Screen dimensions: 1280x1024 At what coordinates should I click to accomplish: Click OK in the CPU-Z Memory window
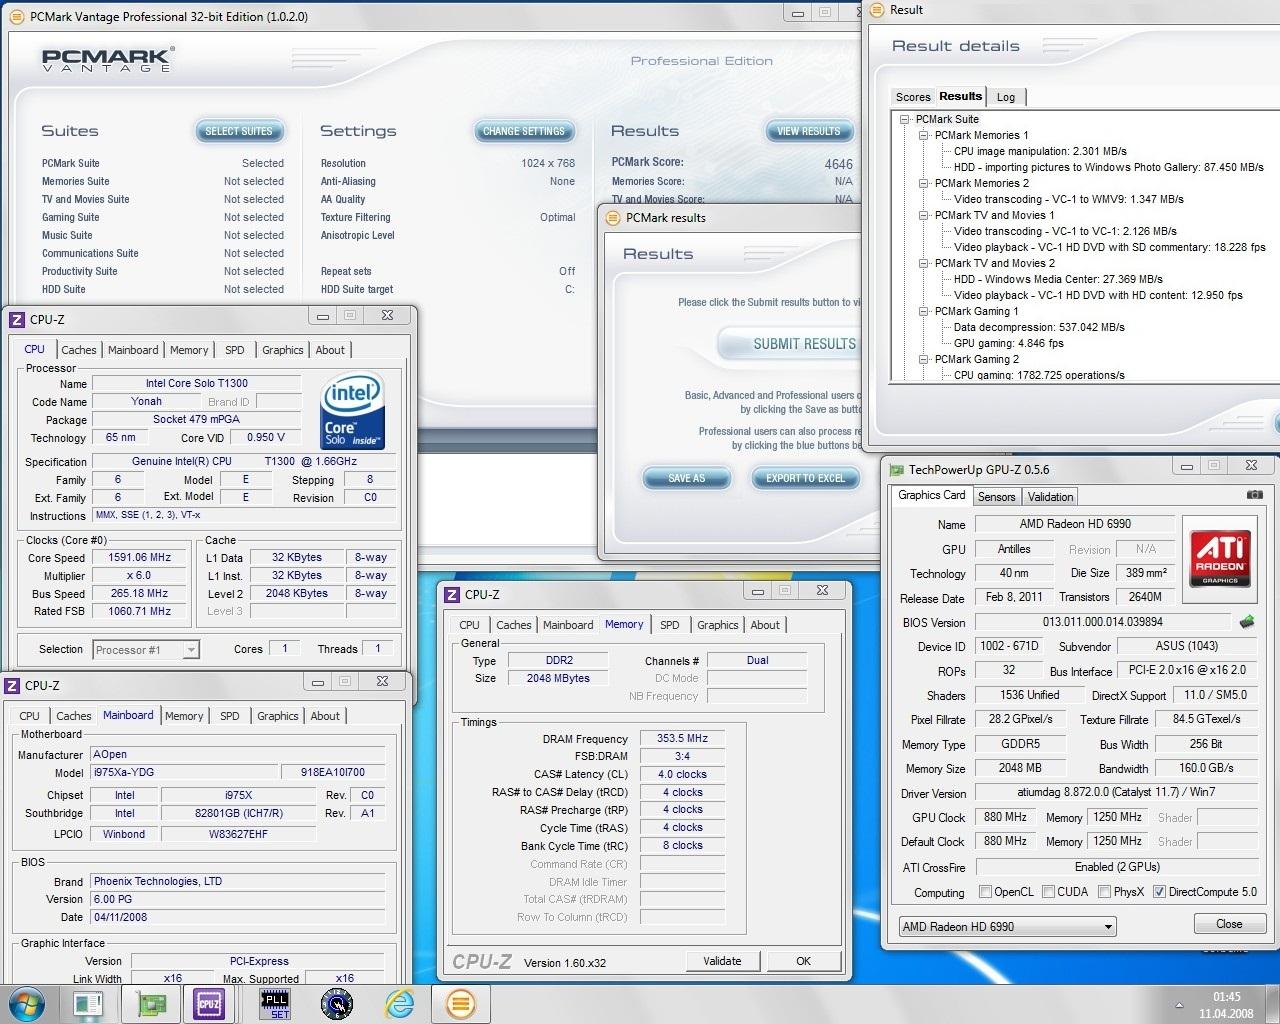click(x=803, y=961)
